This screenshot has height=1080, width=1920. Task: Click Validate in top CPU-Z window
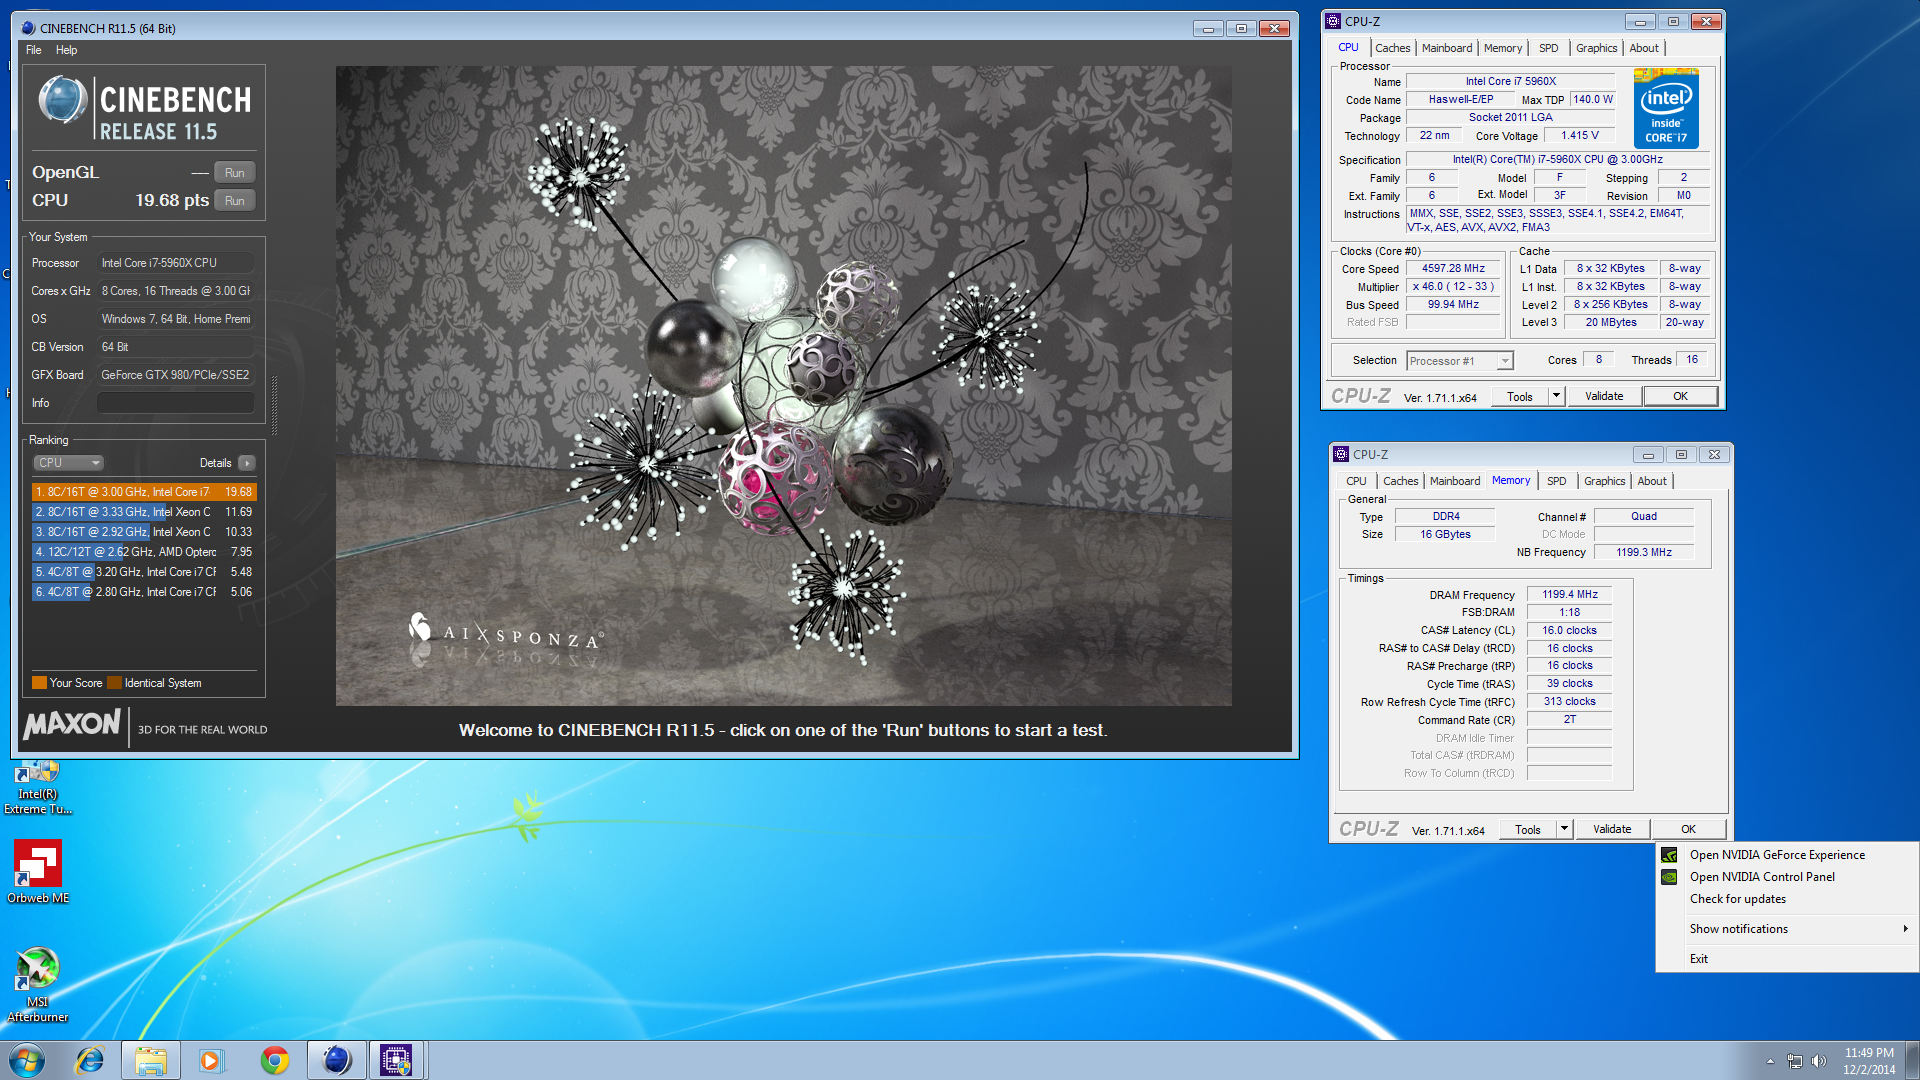[1604, 397]
